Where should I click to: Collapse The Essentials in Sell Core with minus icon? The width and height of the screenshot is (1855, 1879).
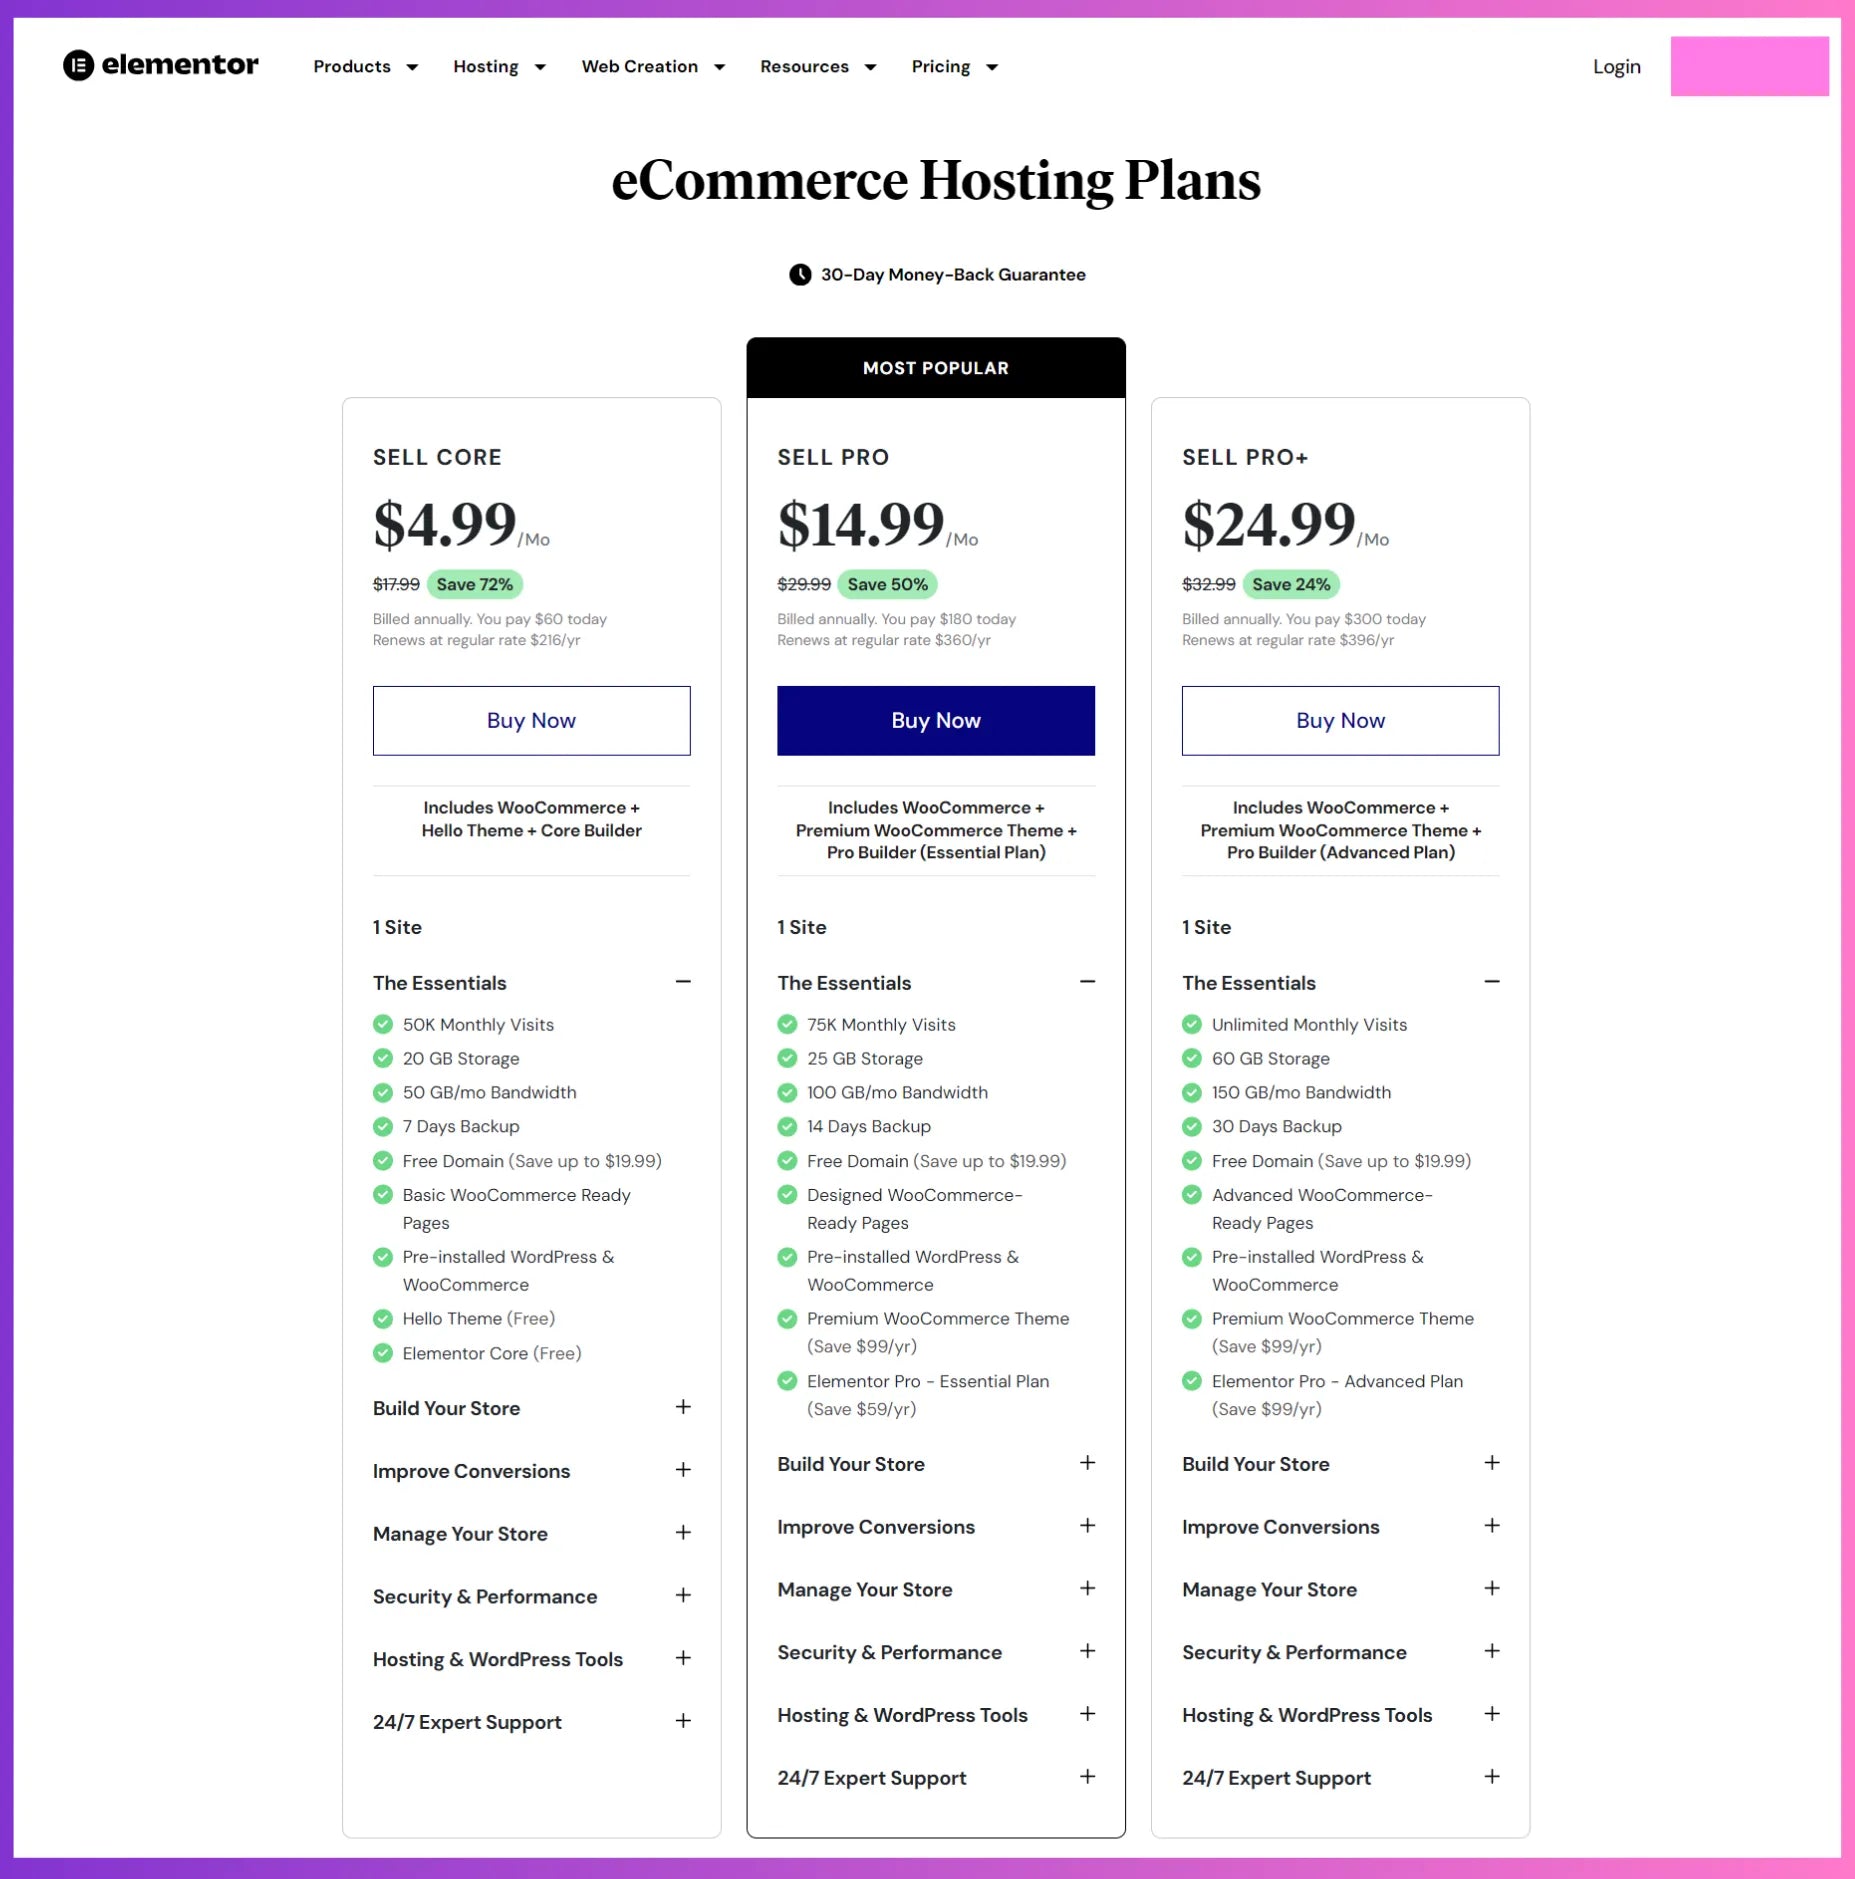pyautogui.click(x=683, y=982)
